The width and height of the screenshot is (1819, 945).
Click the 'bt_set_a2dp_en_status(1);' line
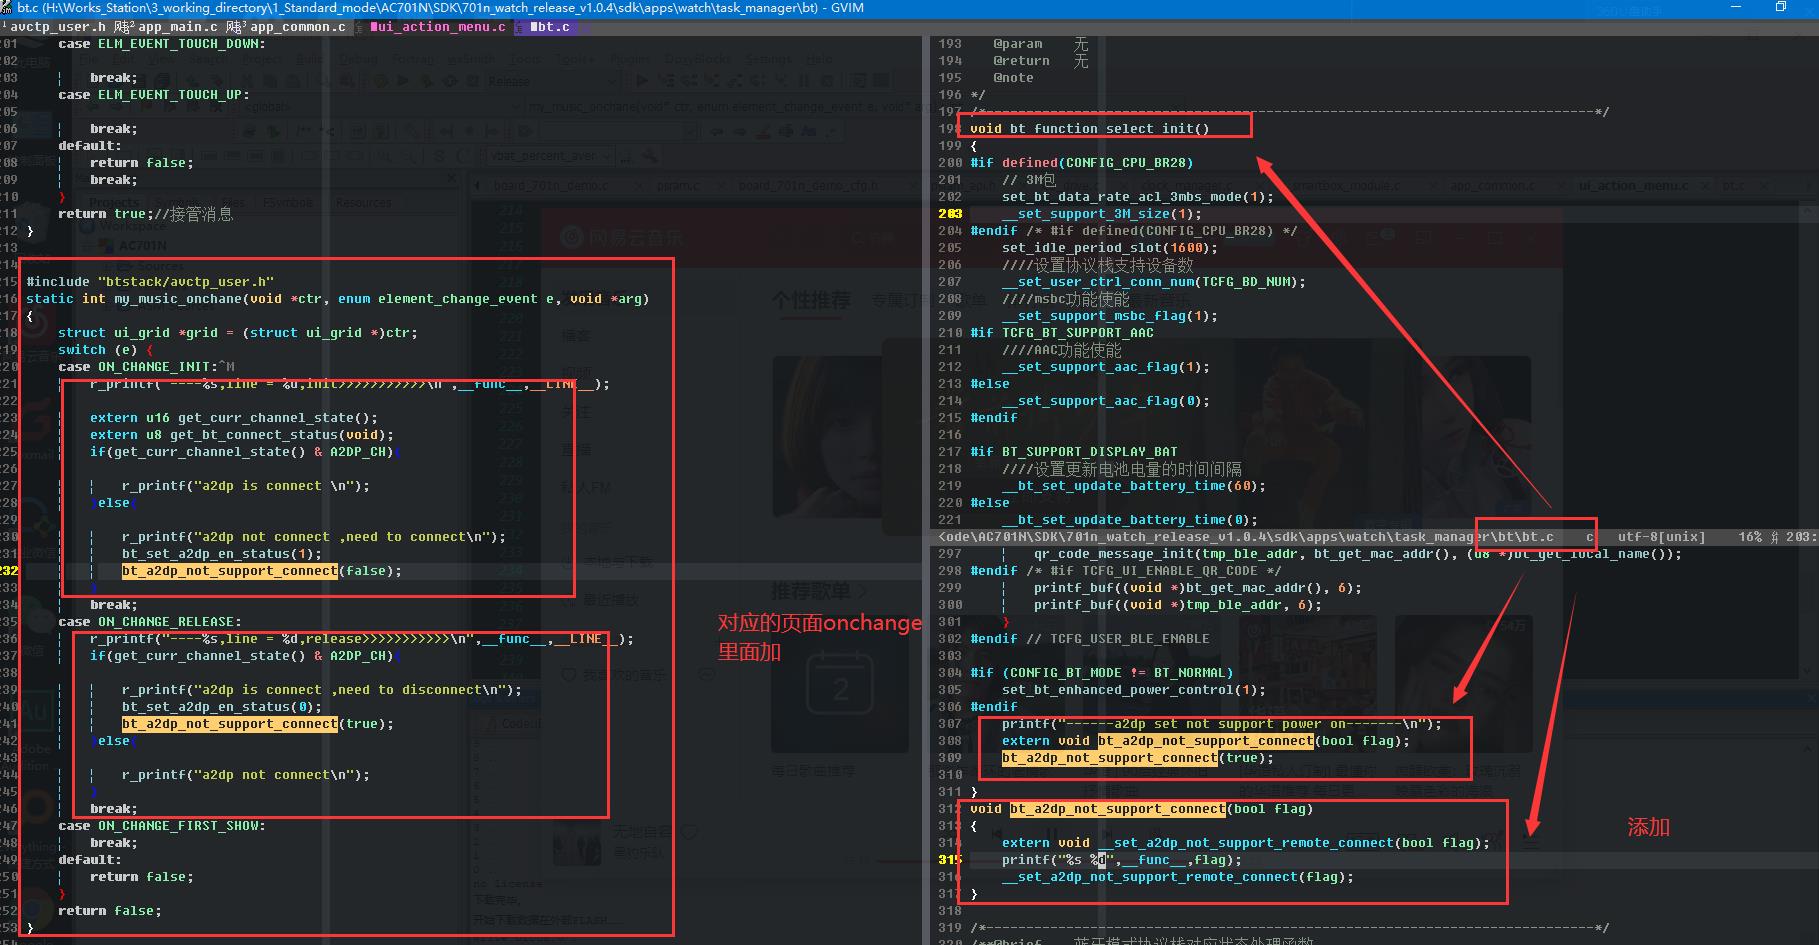(x=222, y=554)
